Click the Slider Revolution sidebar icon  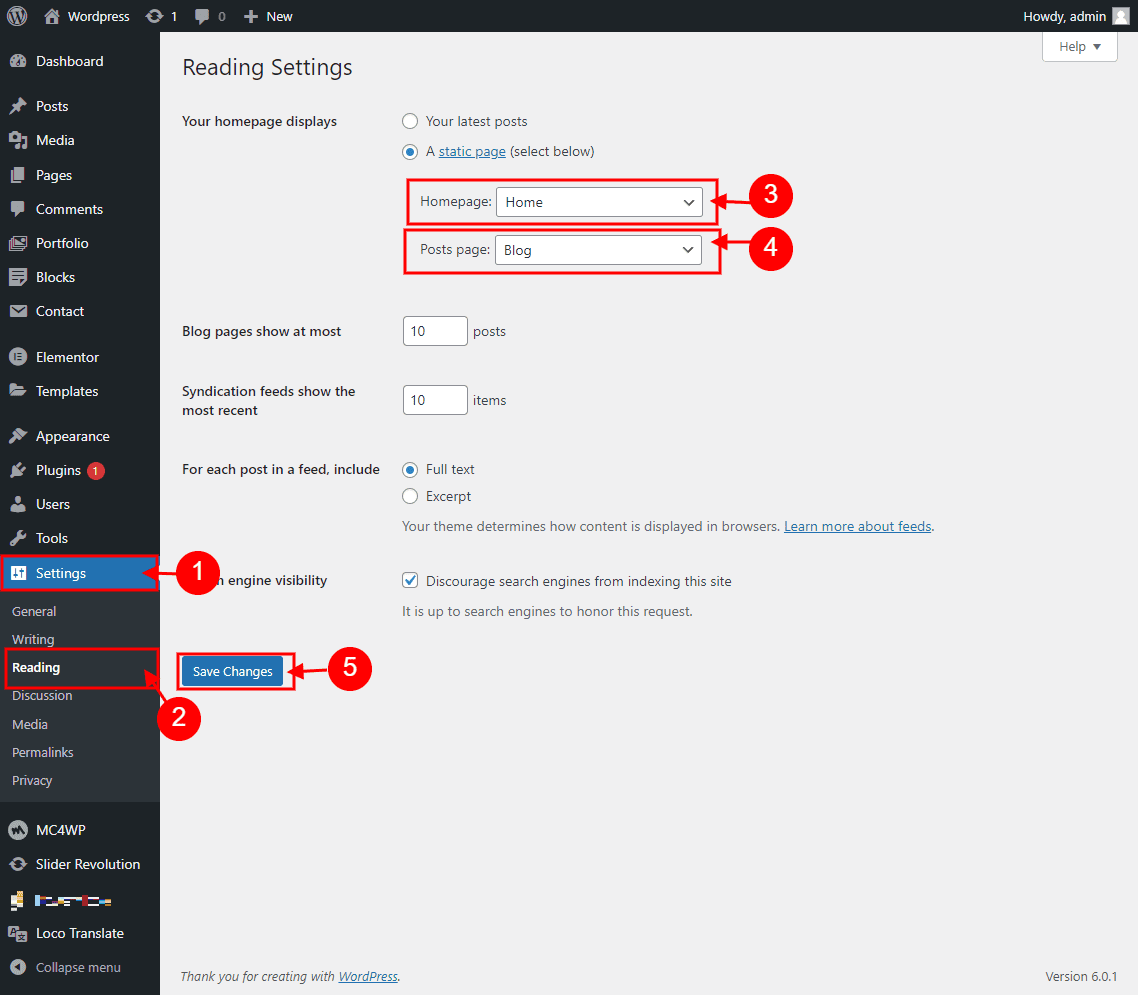[18, 864]
